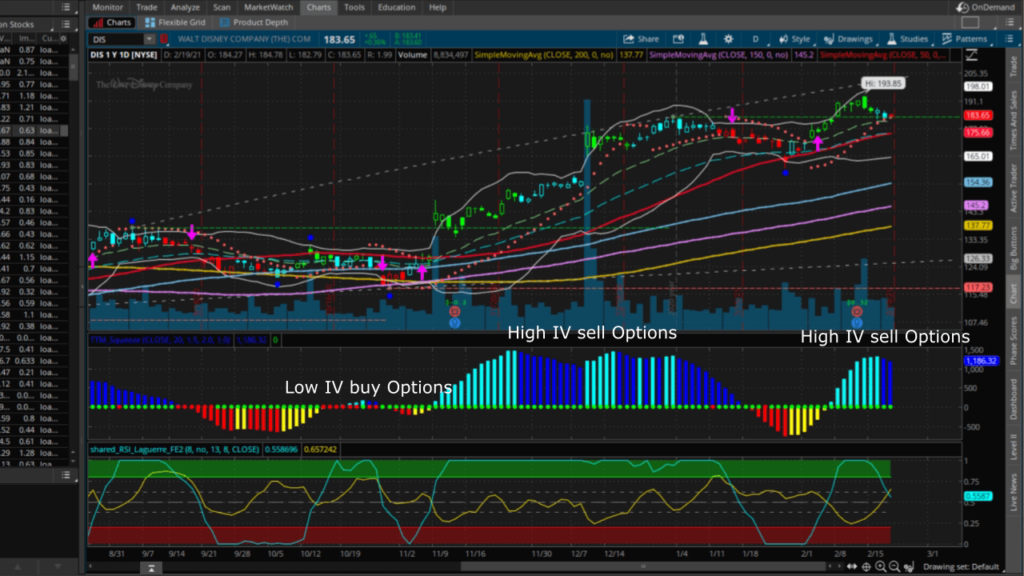This screenshot has height=576, width=1024.
Task: Go to the Scan tab
Action: pos(221,7)
